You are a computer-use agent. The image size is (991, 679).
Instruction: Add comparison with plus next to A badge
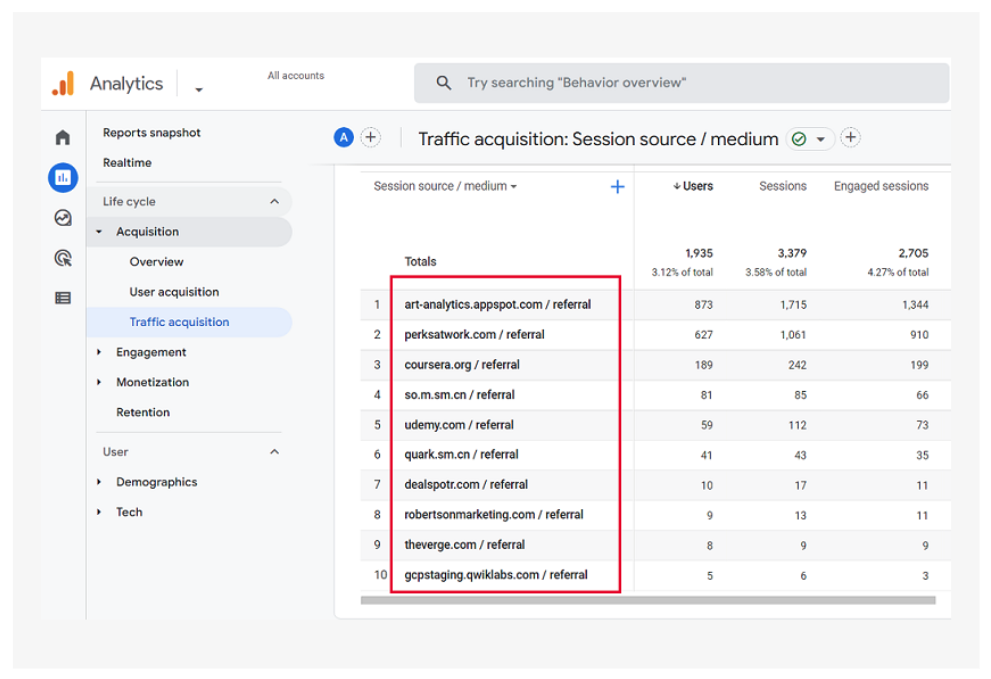tap(370, 137)
